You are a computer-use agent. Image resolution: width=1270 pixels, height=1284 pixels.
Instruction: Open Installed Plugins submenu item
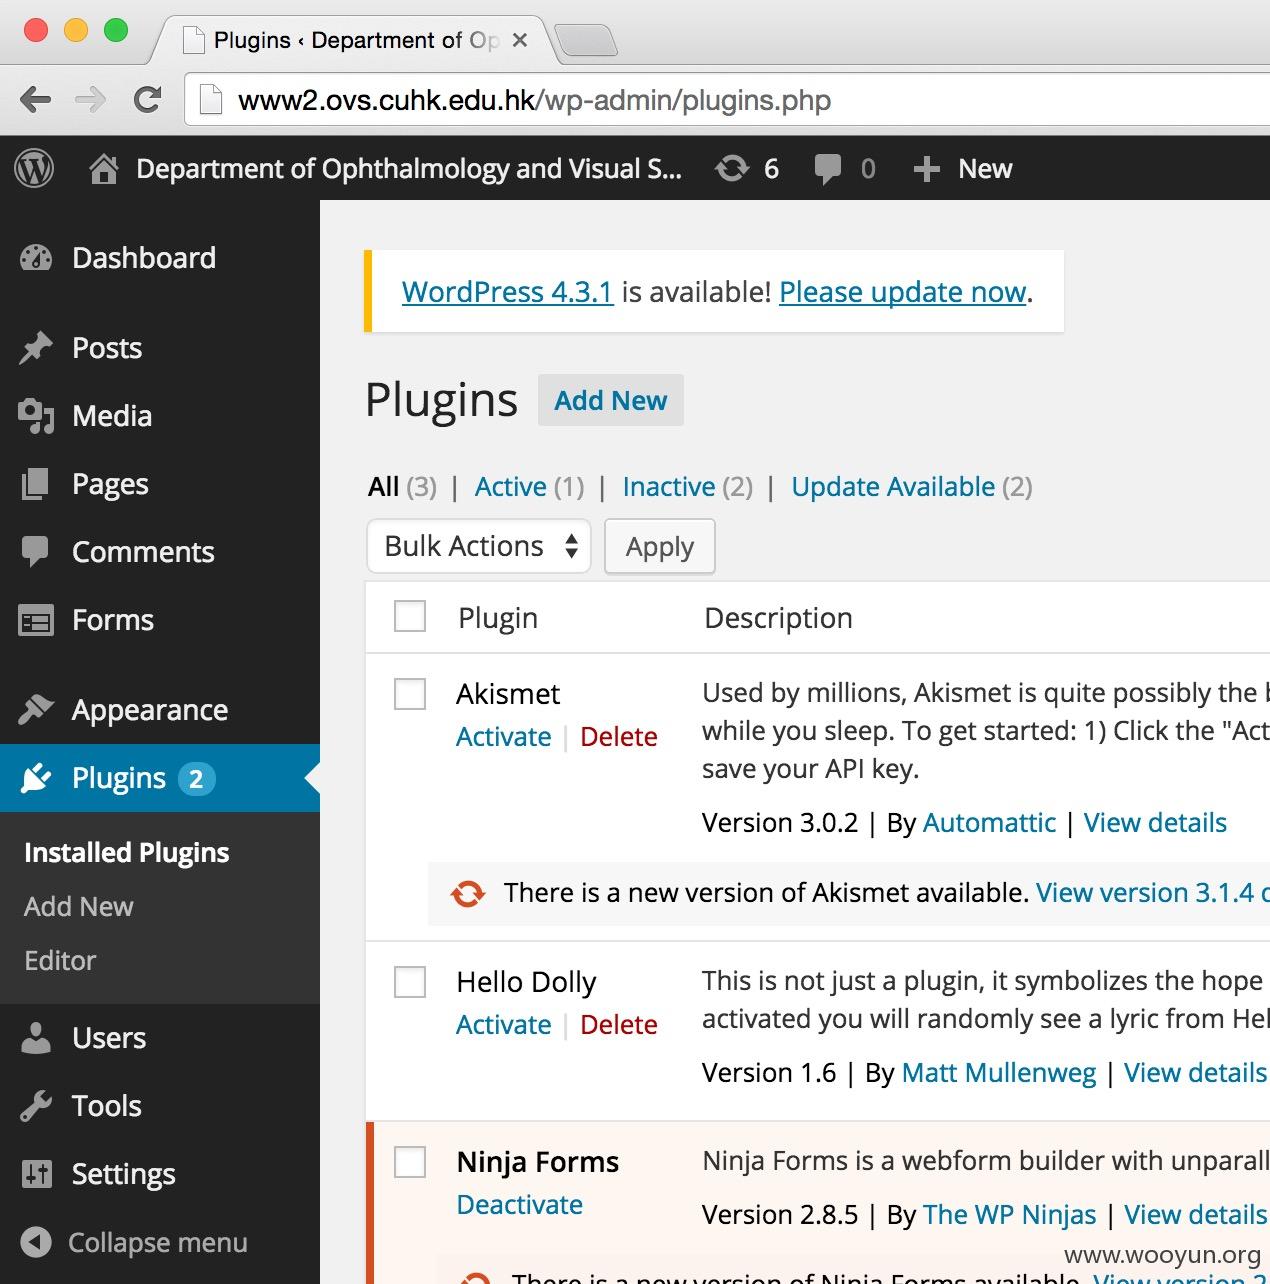click(x=127, y=852)
